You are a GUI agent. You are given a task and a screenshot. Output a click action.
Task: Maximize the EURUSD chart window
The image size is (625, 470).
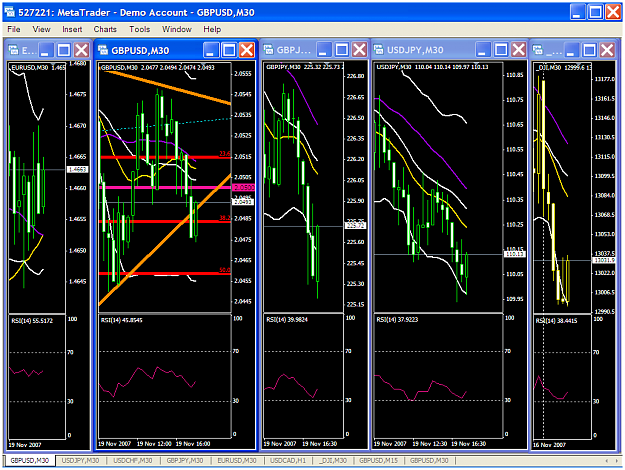(64, 50)
